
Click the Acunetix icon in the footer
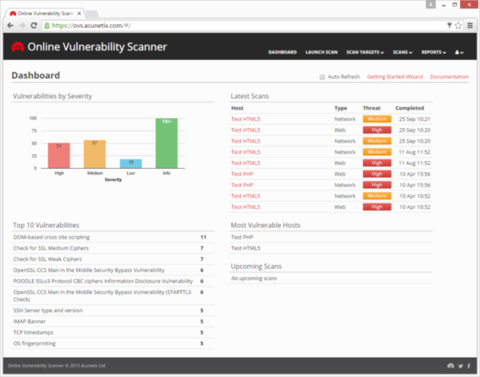click(451, 366)
